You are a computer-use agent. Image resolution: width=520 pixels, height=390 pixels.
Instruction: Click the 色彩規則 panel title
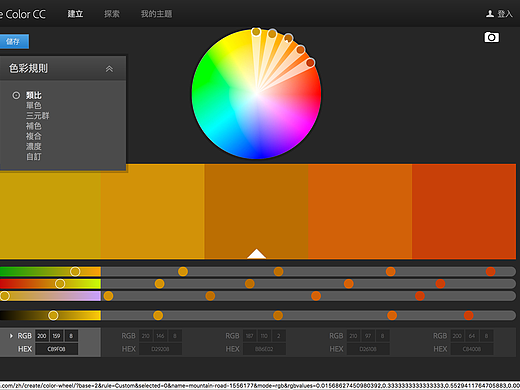pyautogui.click(x=28, y=68)
